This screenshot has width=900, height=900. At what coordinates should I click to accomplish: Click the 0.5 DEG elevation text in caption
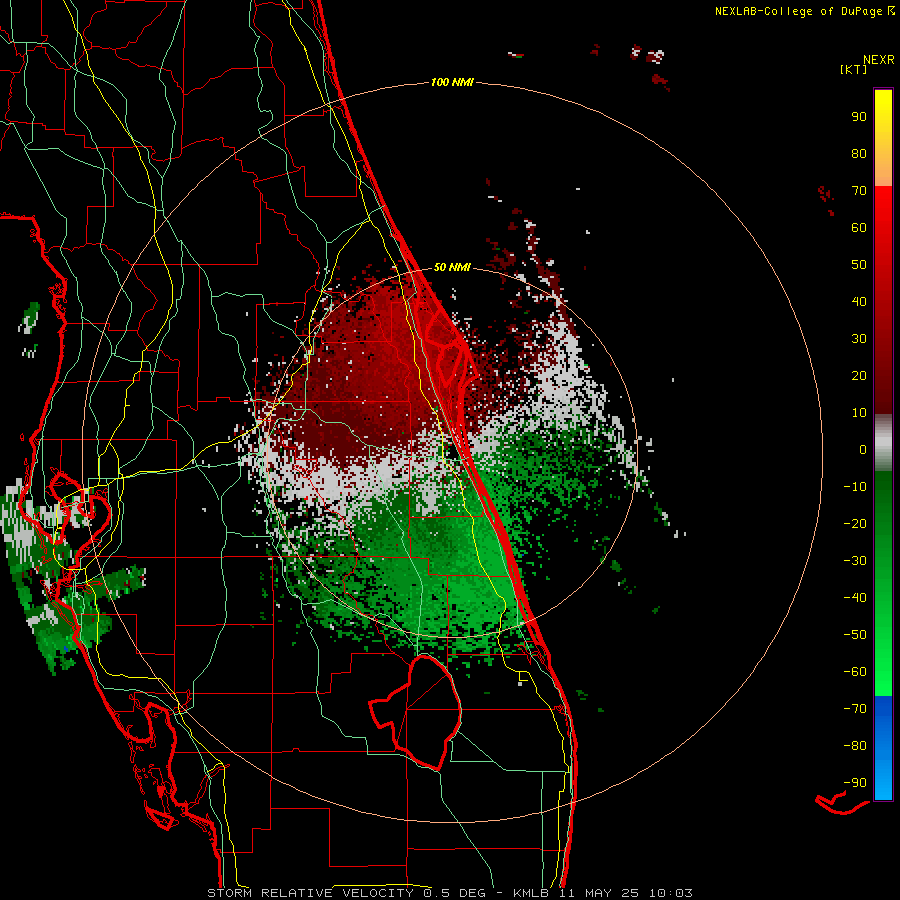point(454,893)
